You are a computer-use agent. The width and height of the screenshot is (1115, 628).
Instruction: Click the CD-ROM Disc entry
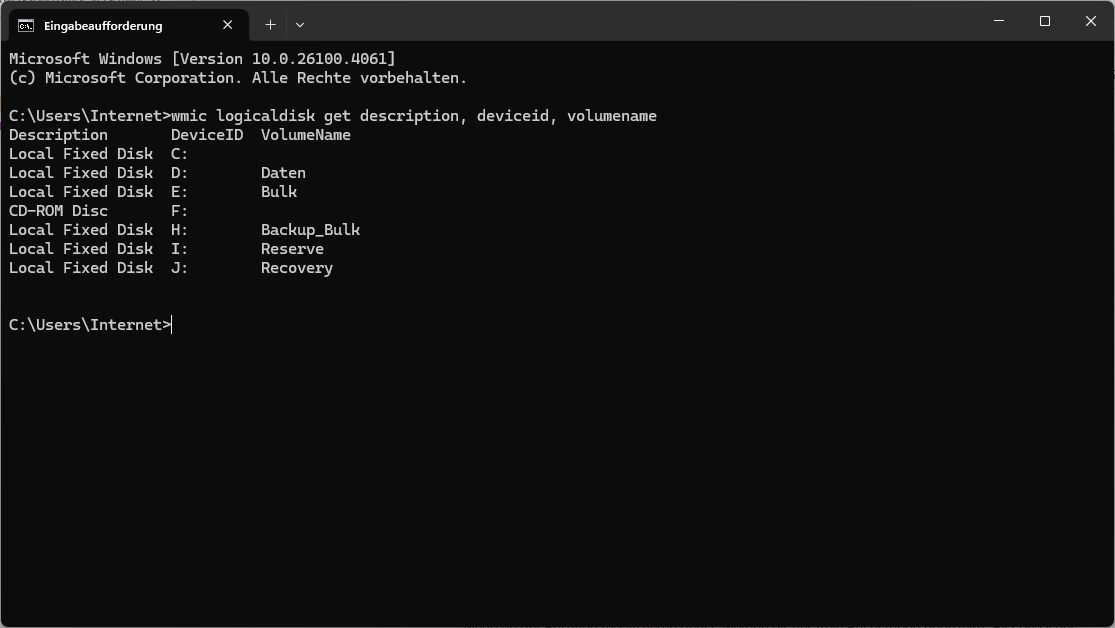(58, 211)
